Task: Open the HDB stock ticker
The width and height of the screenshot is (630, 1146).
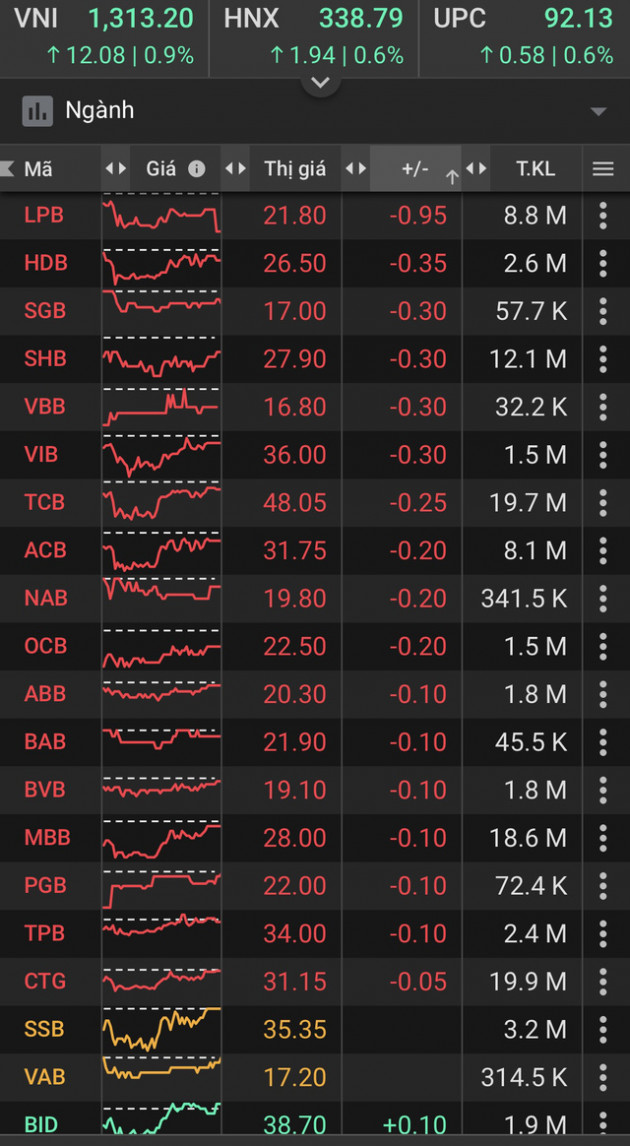Action: tap(45, 263)
